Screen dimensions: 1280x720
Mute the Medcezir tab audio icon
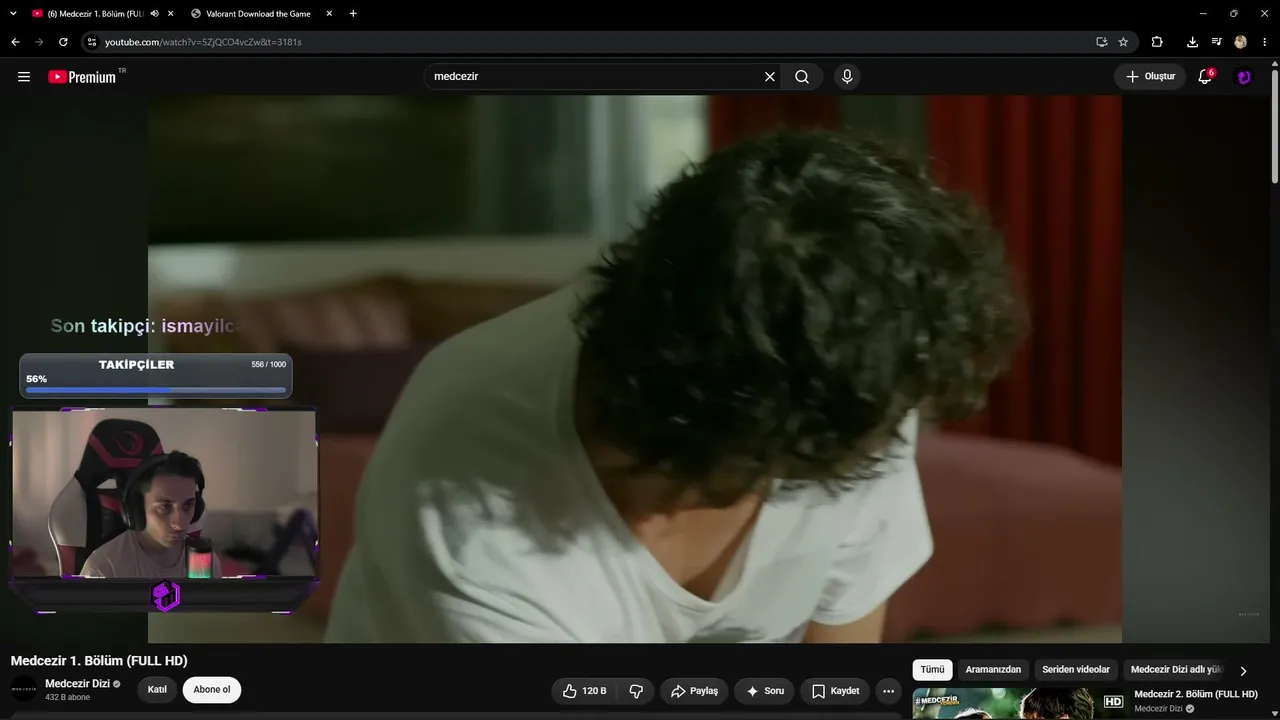(154, 14)
